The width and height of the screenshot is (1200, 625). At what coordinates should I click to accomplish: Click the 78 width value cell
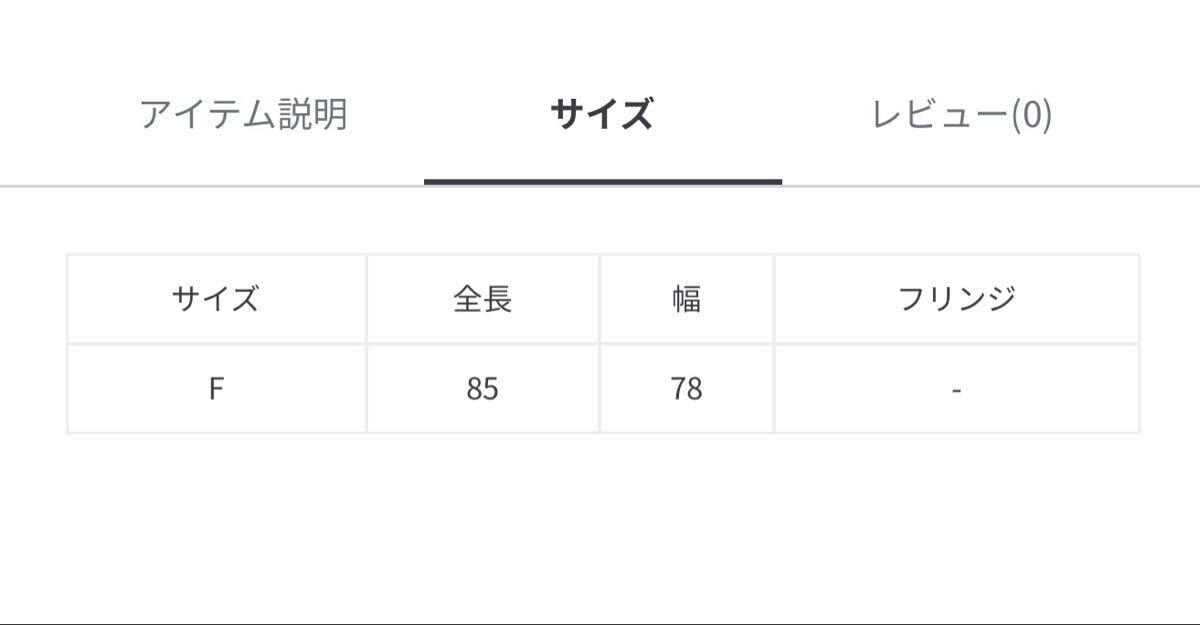tap(686, 389)
